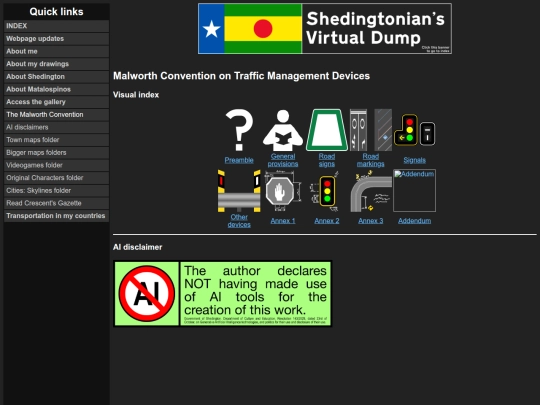Open the Annex 2 traffic light diagram
This screenshot has width=540, height=405.
[x=327, y=191]
